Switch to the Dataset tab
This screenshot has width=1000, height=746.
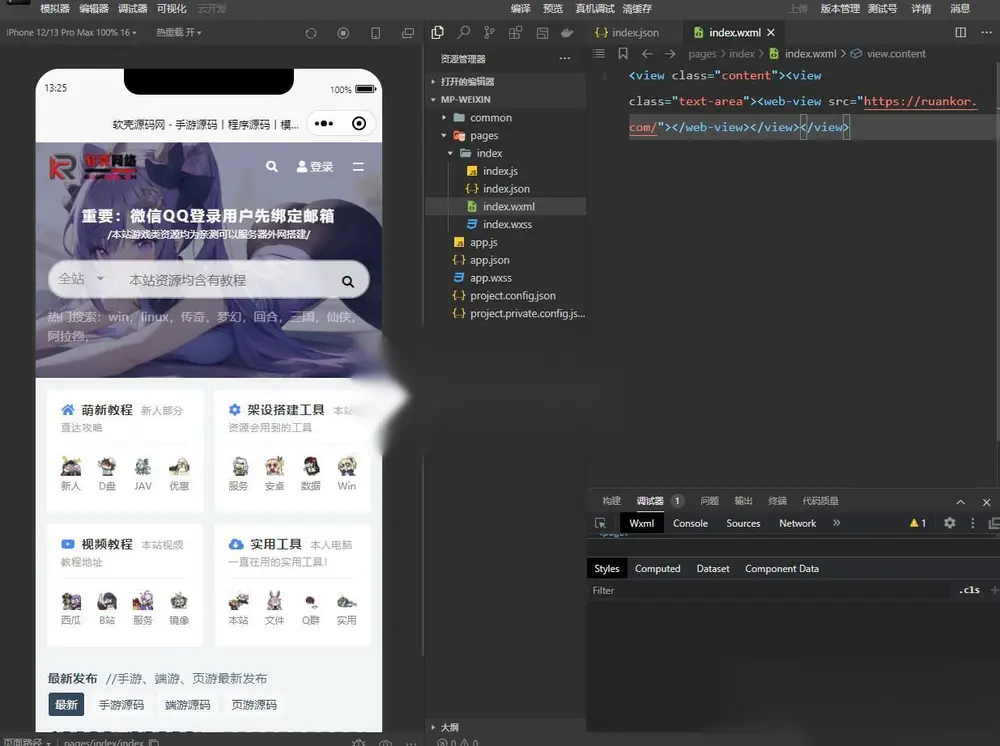713,569
